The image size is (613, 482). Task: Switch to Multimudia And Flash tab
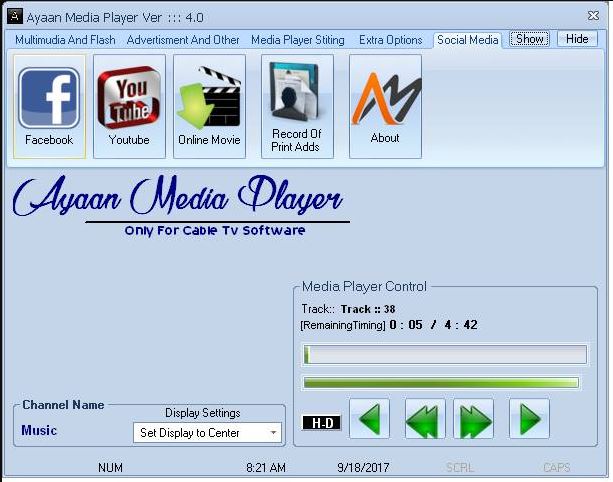[x=65, y=40]
